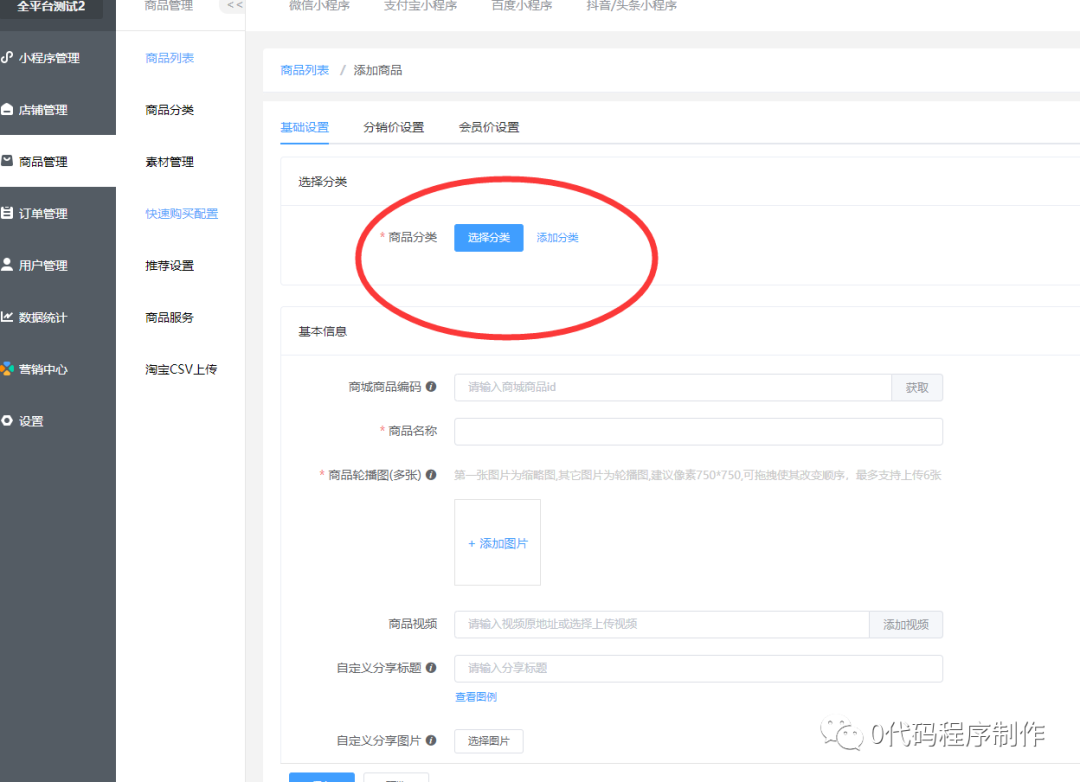
Task: Click info icon next to 自定义分享图片
Action: coord(431,741)
